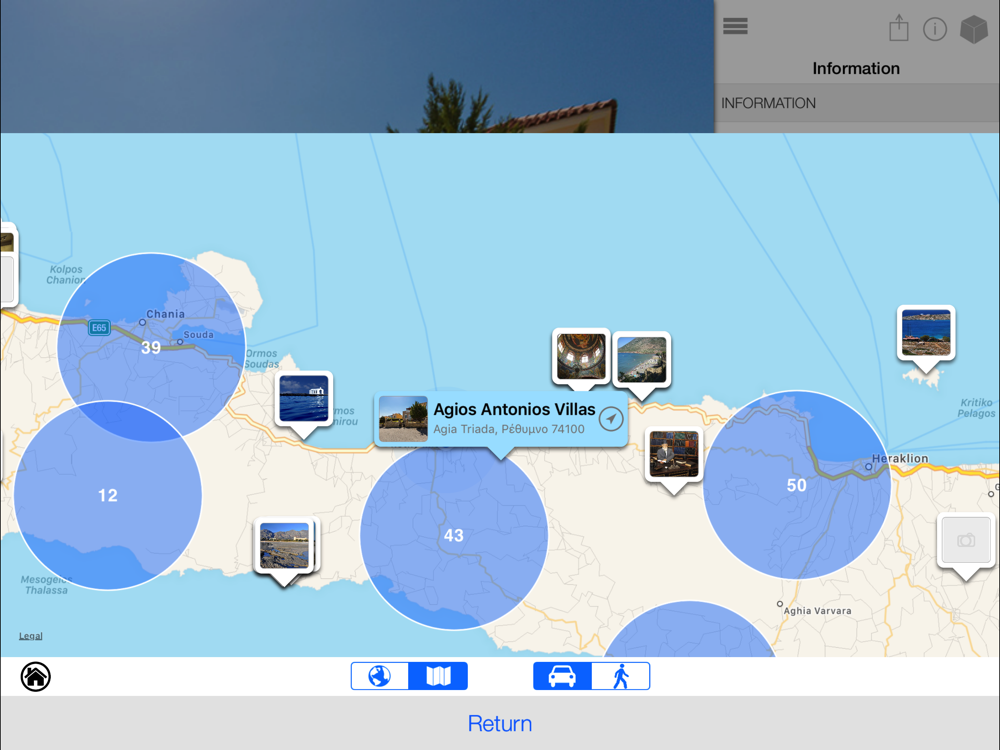Tap the home icon at bottom left
This screenshot has width=1000, height=750.
click(35, 677)
